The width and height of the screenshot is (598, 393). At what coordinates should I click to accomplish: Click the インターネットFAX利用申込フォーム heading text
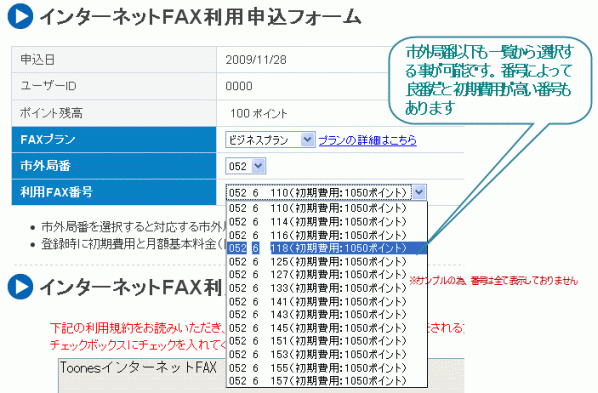pyautogui.click(x=200, y=17)
